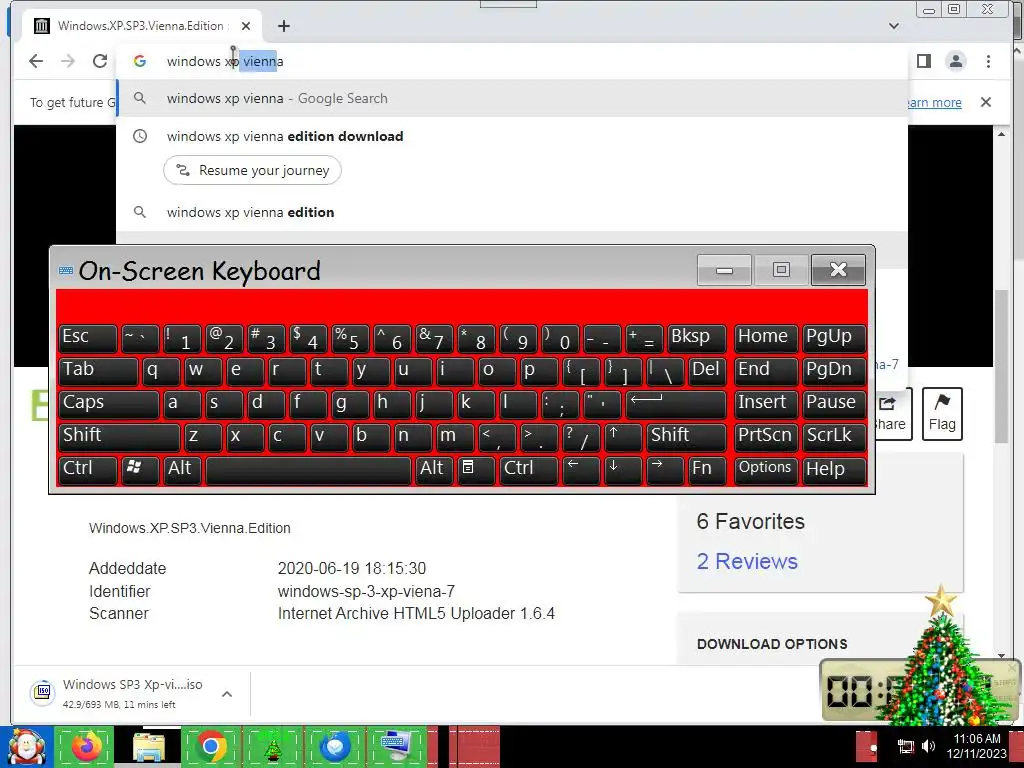Close the Windows.XP.SP3.Vienna.Edition tab

(246, 26)
